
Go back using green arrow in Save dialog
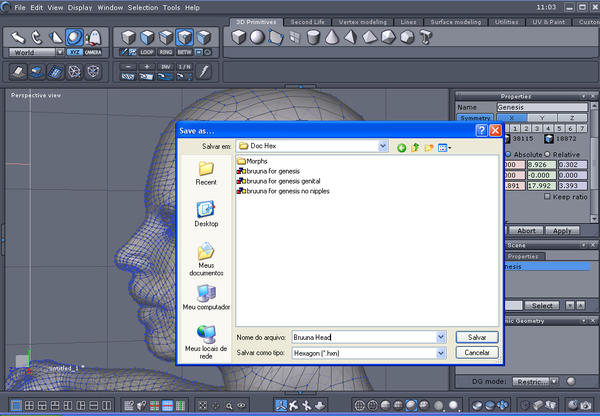pyautogui.click(x=401, y=148)
